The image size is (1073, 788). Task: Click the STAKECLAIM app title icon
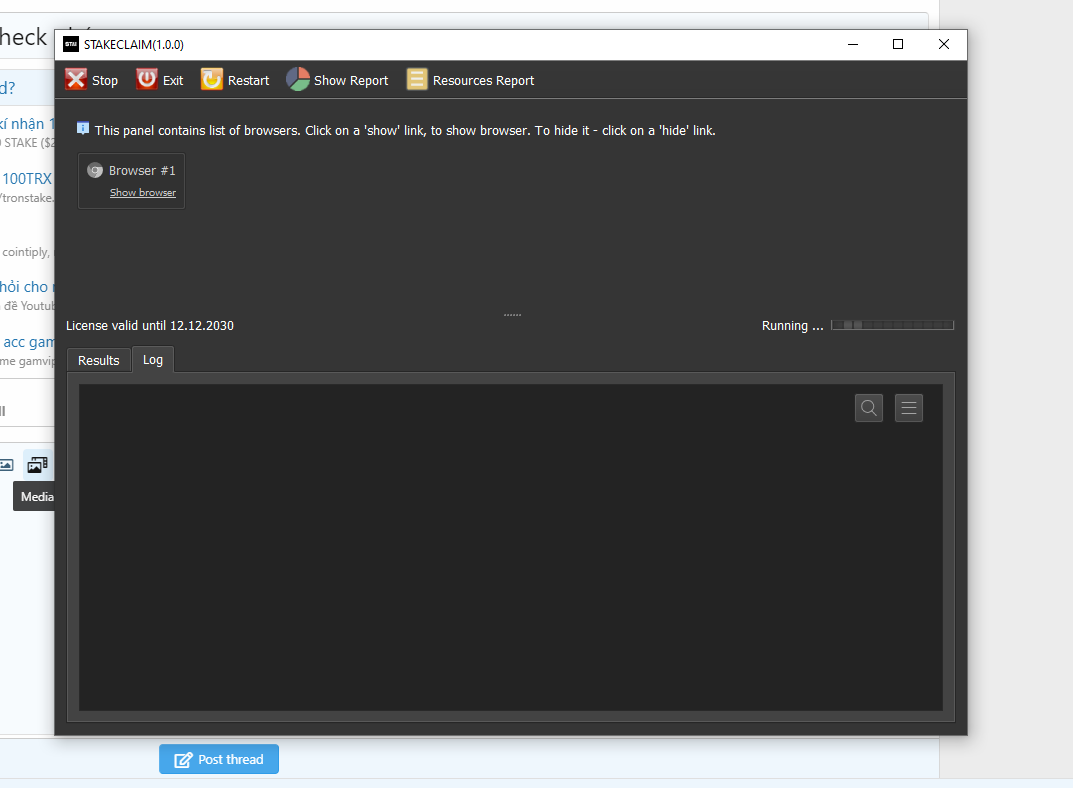(71, 44)
